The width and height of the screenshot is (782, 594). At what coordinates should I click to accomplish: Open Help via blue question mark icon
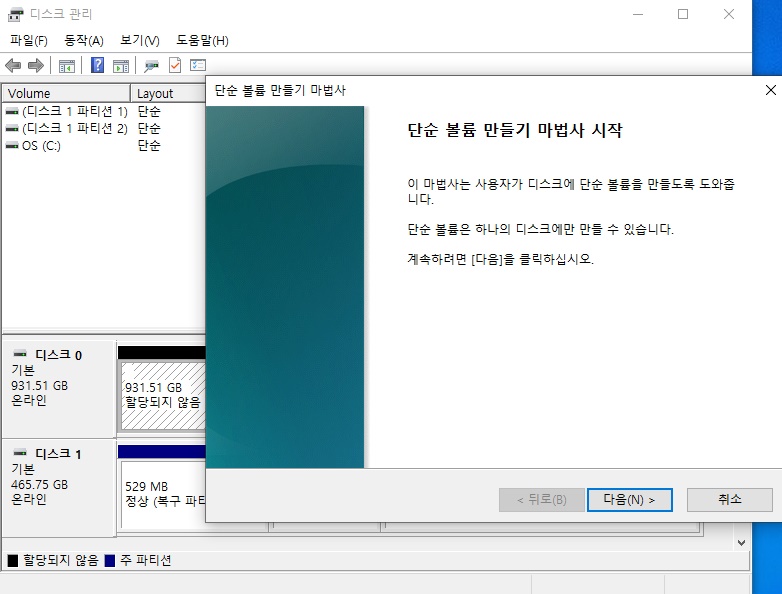point(97,65)
